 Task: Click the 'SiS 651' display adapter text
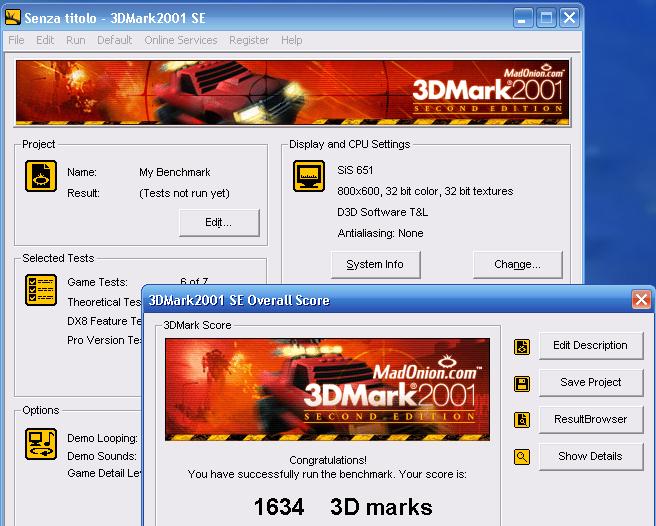tap(355, 170)
